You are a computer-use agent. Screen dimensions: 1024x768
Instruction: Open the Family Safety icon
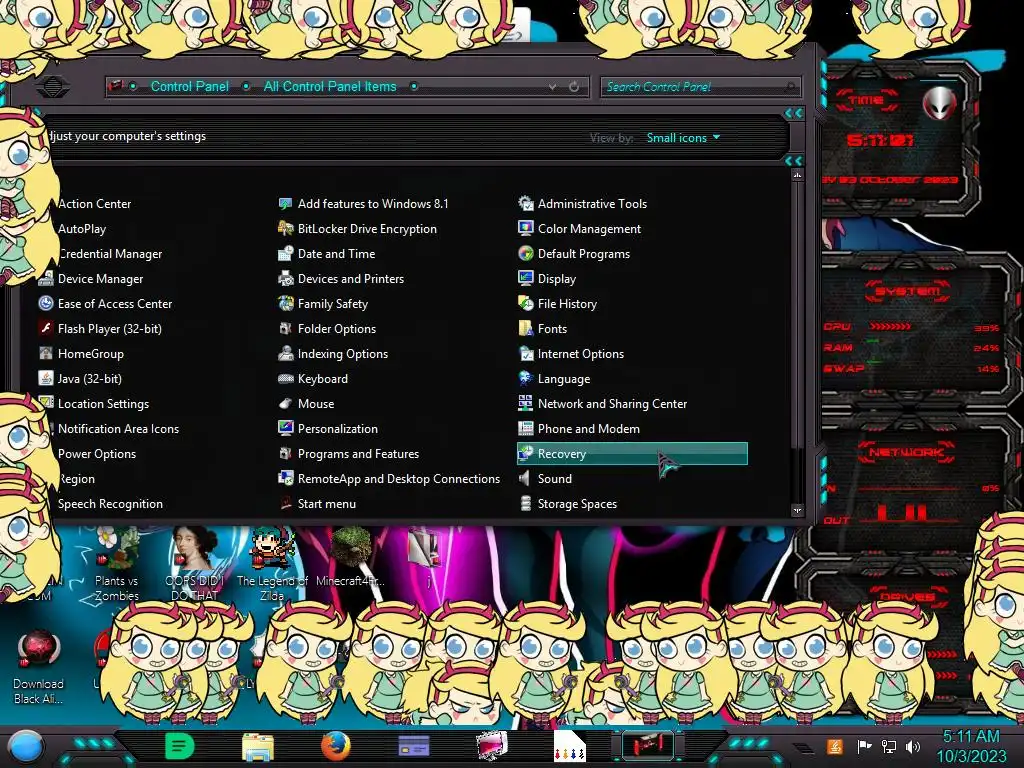[x=285, y=303]
